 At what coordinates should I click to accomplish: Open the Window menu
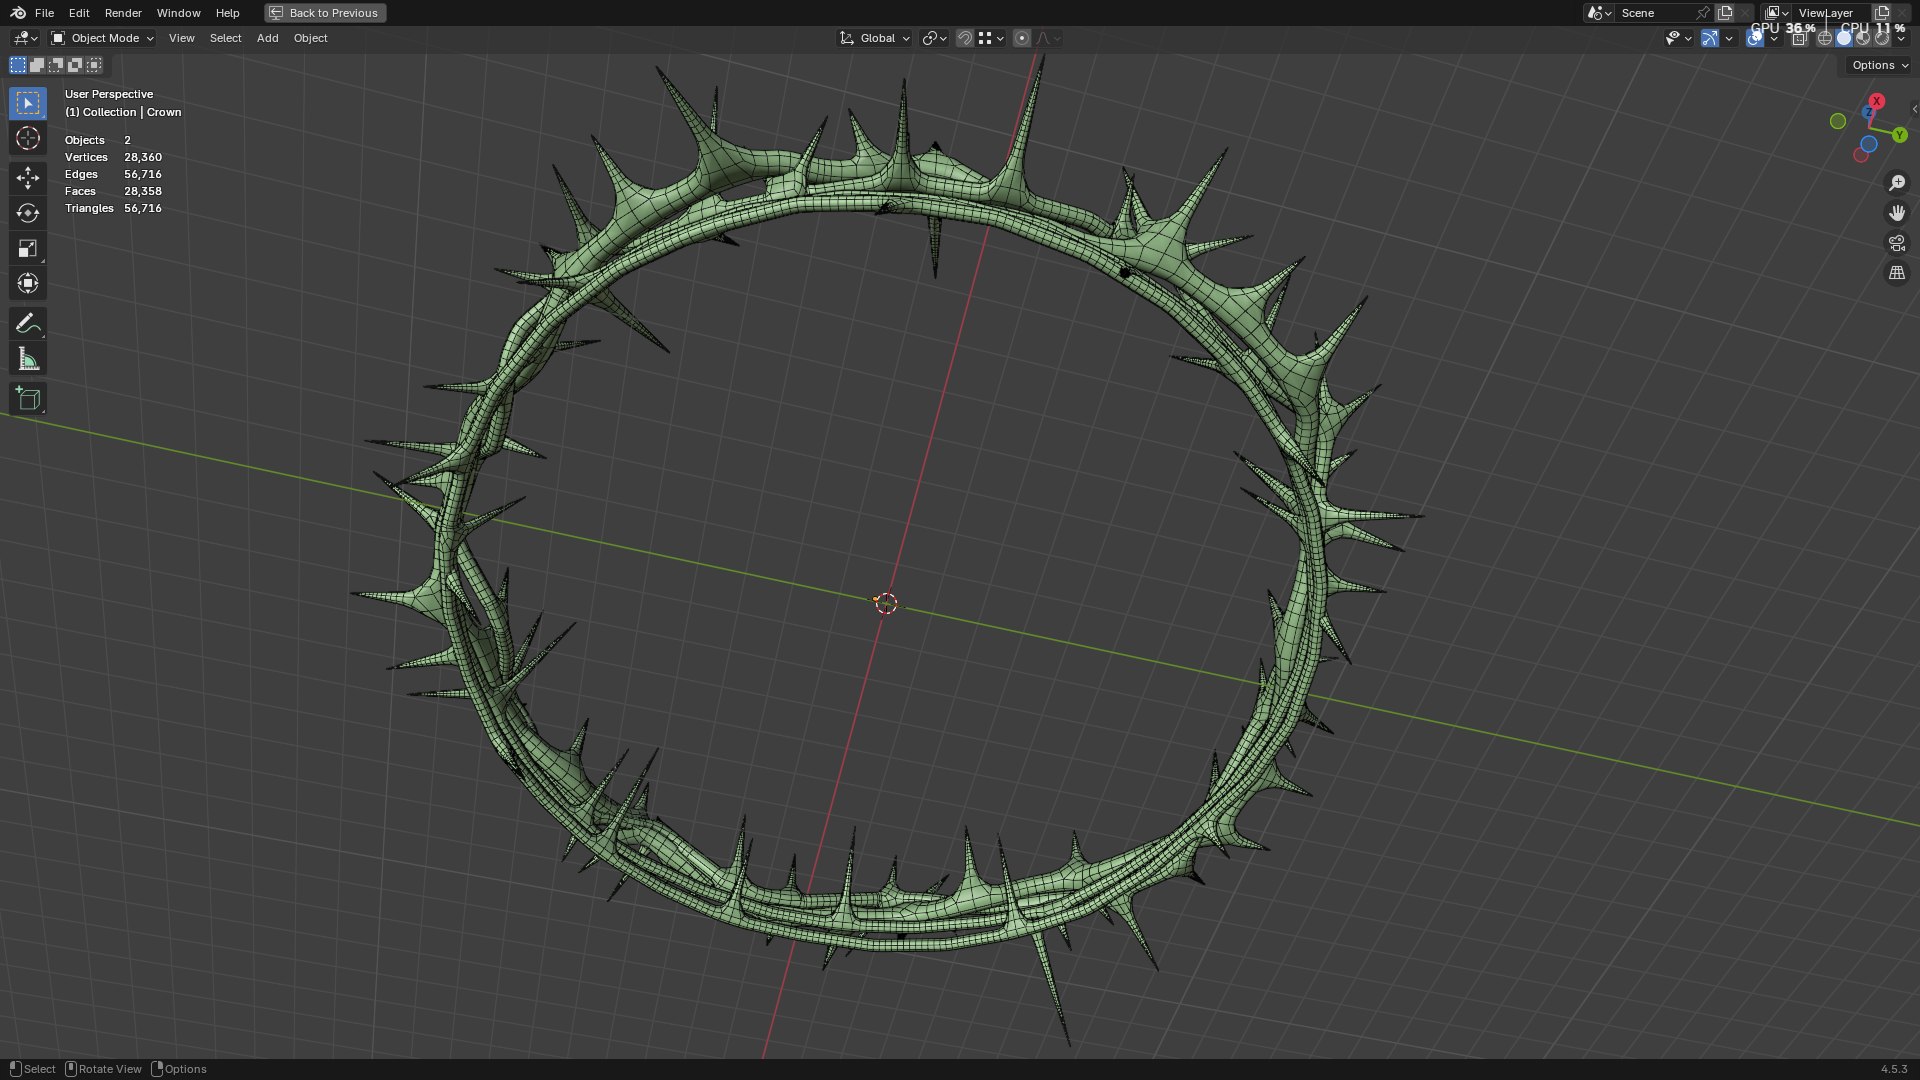(178, 13)
